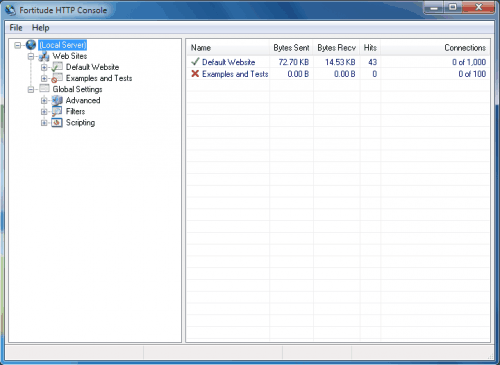500x365 pixels.
Task: Click the Local Server globe icon
Action: (31, 45)
